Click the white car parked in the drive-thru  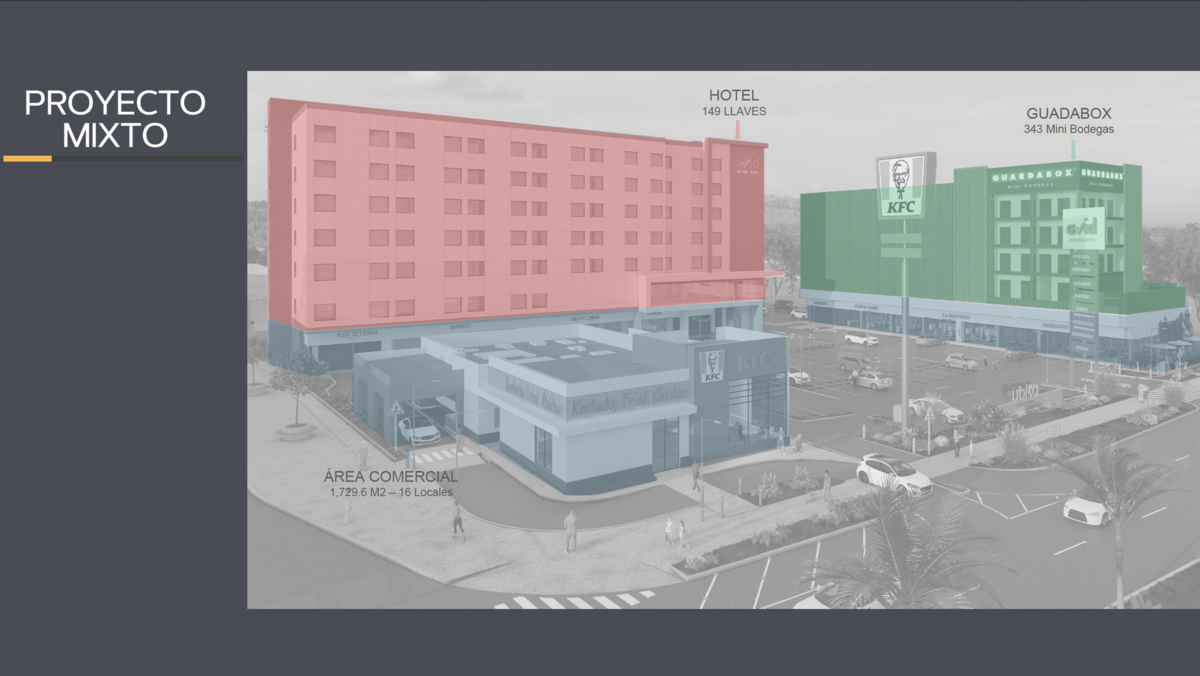click(419, 431)
